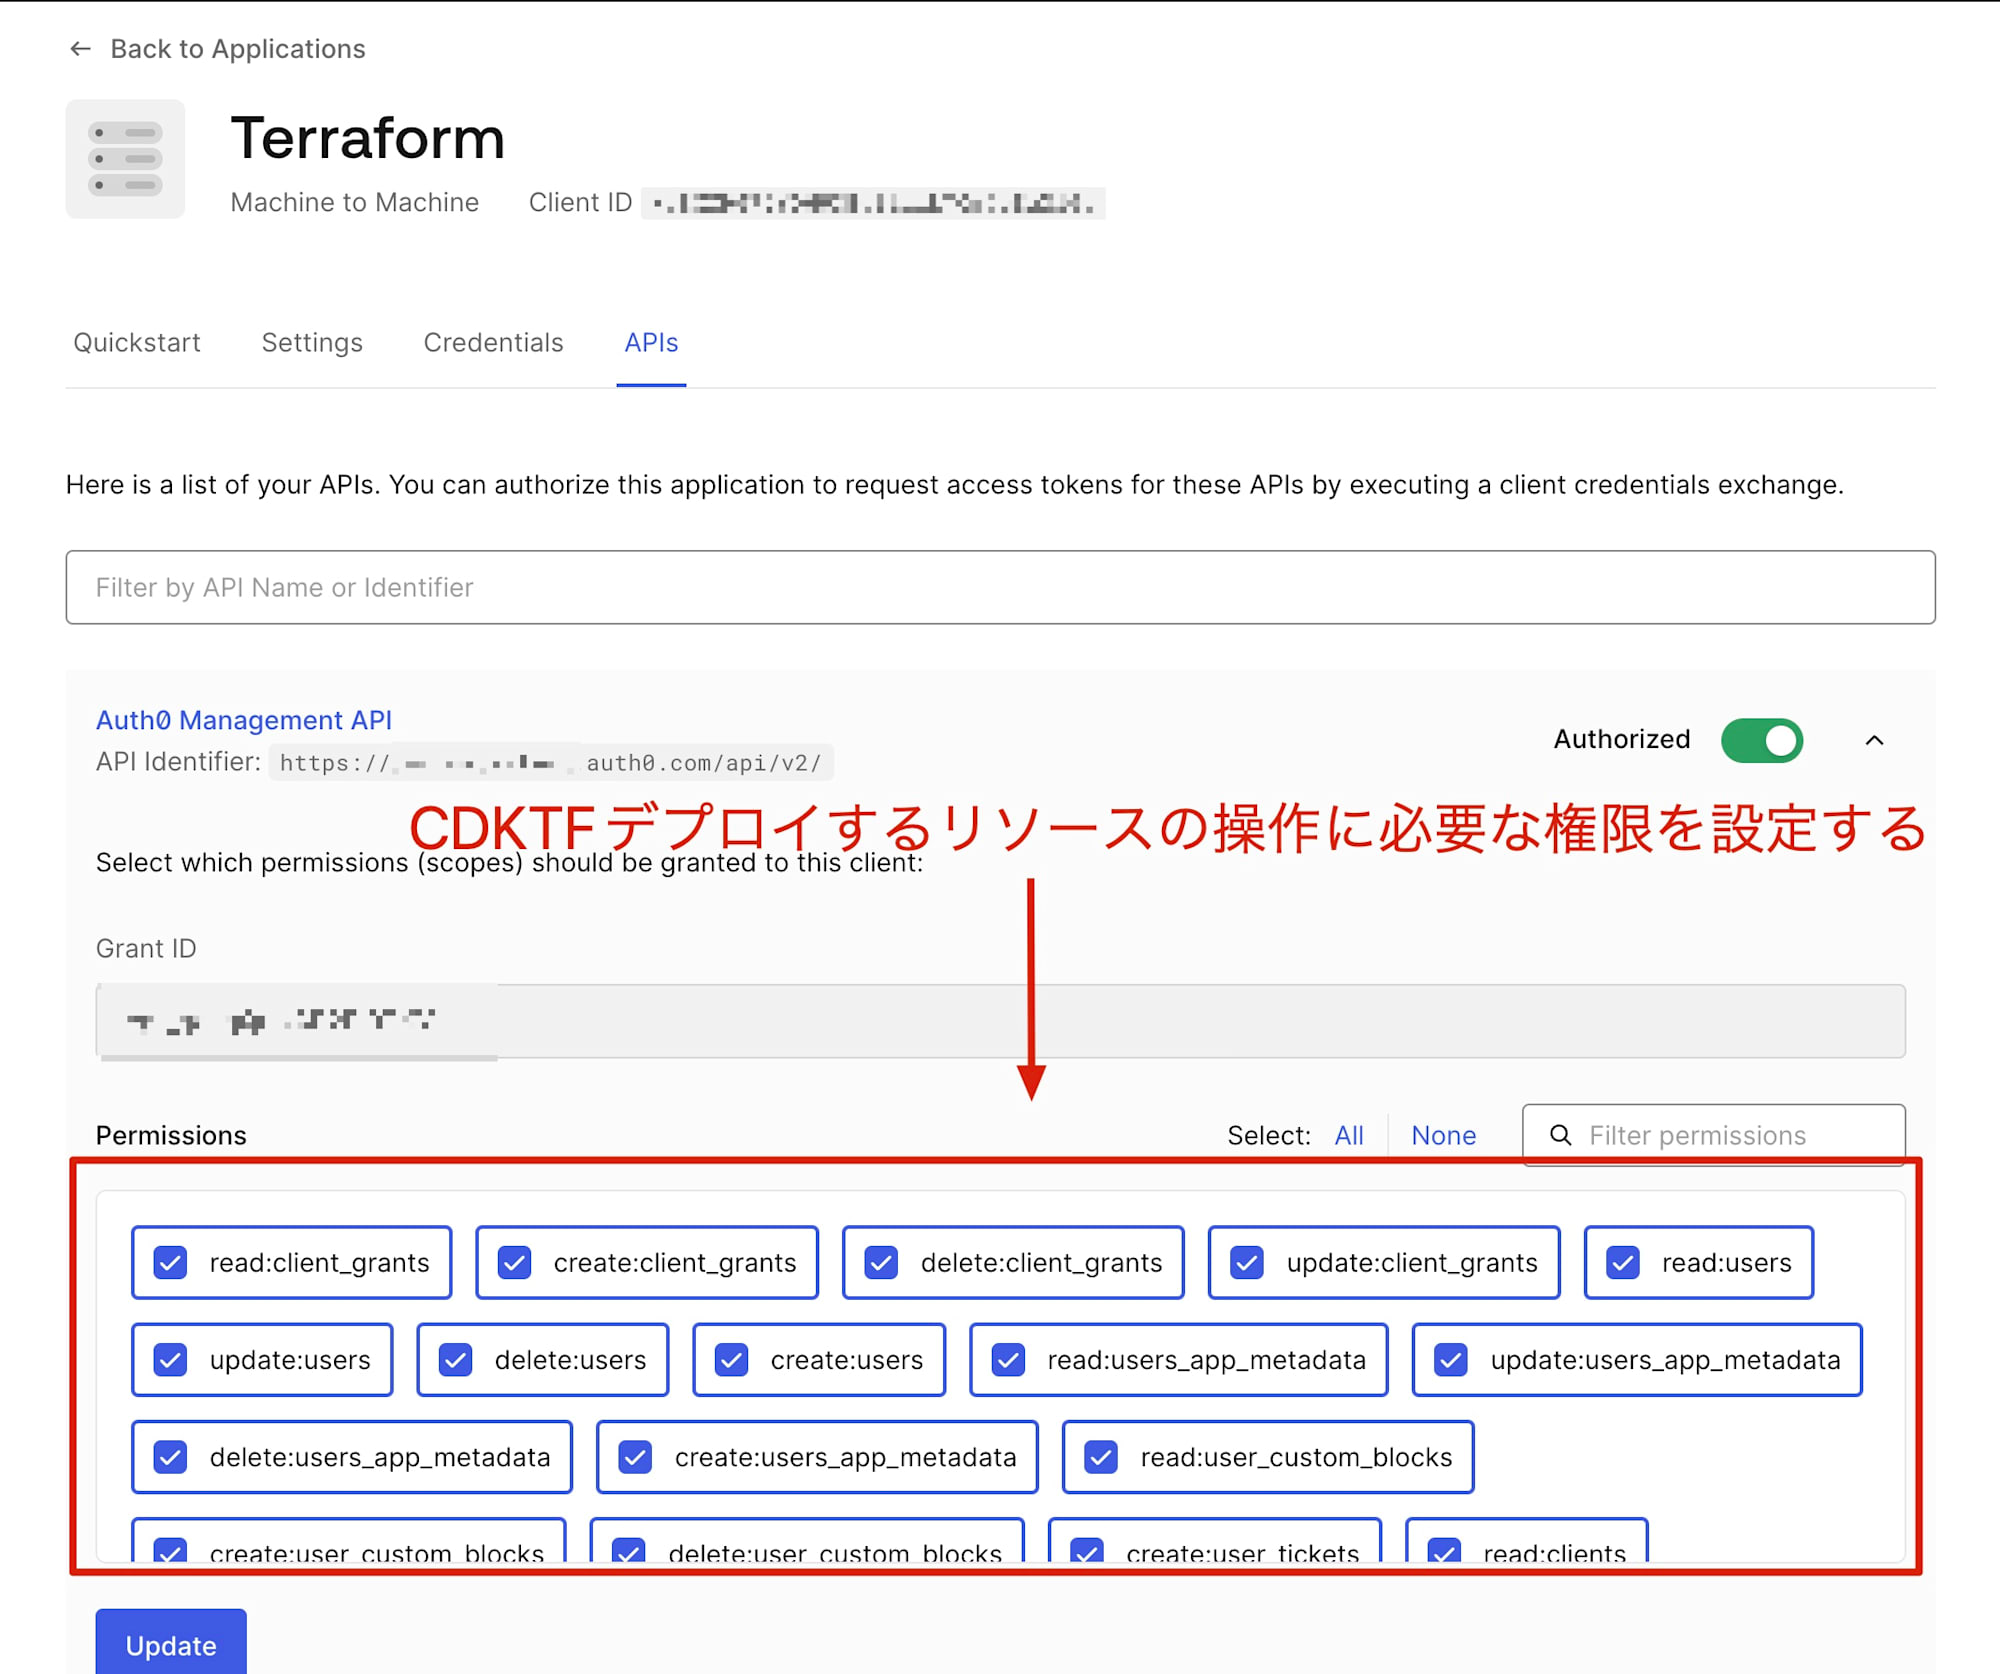This screenshot has width=2000, height=1674.
Task: Open the Quickstart tab
Action: [x=137, y=343]
